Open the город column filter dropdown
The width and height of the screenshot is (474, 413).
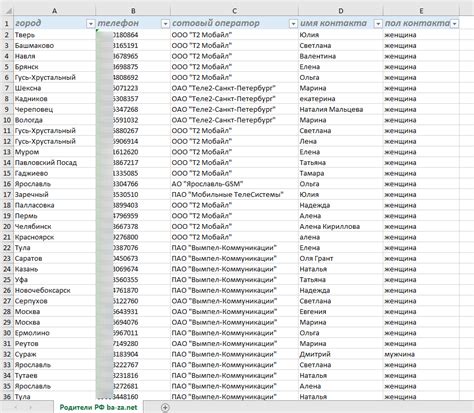click(x=90, y=24)
